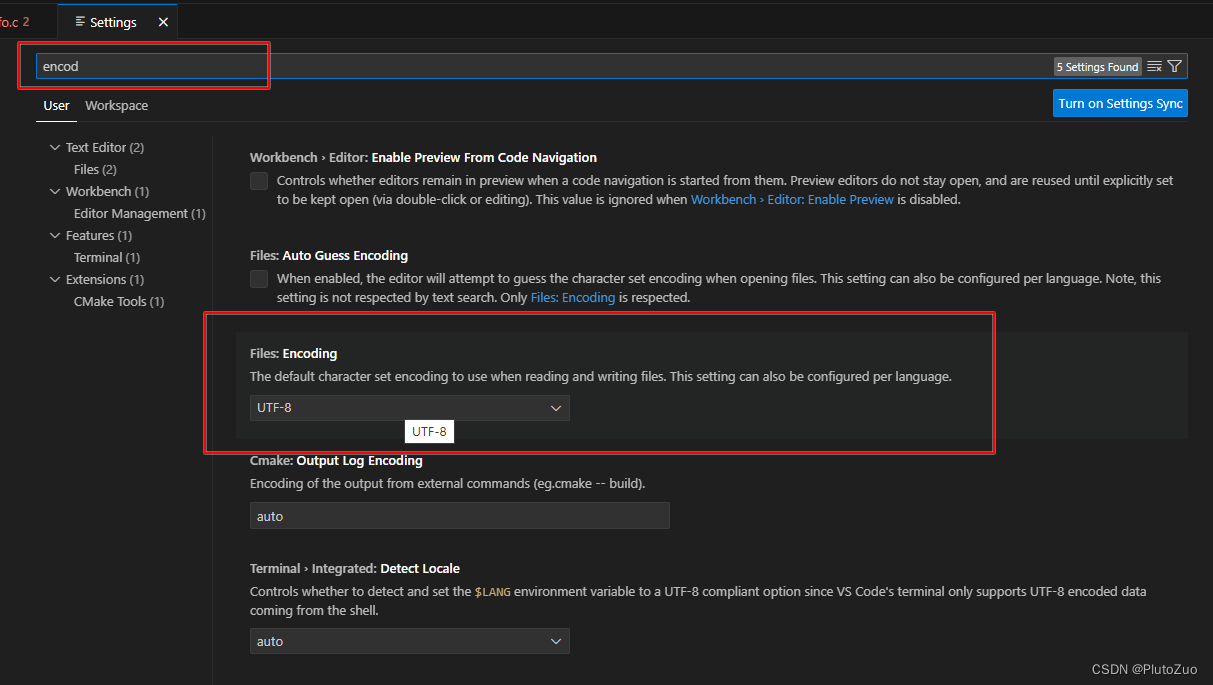The image size is (1213, 685).
Task: Collapse the Extensions tree group
Action: (55, 279)
